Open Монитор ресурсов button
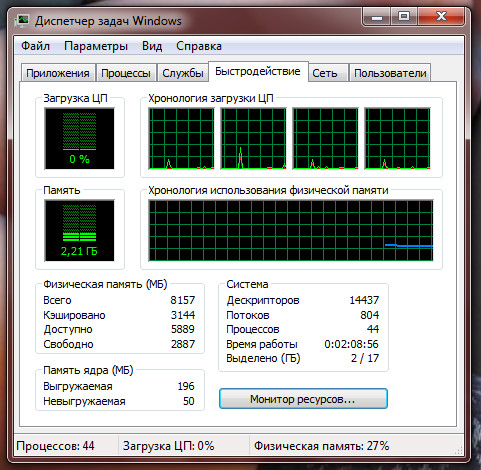481x470 pixels. (303, 399)
